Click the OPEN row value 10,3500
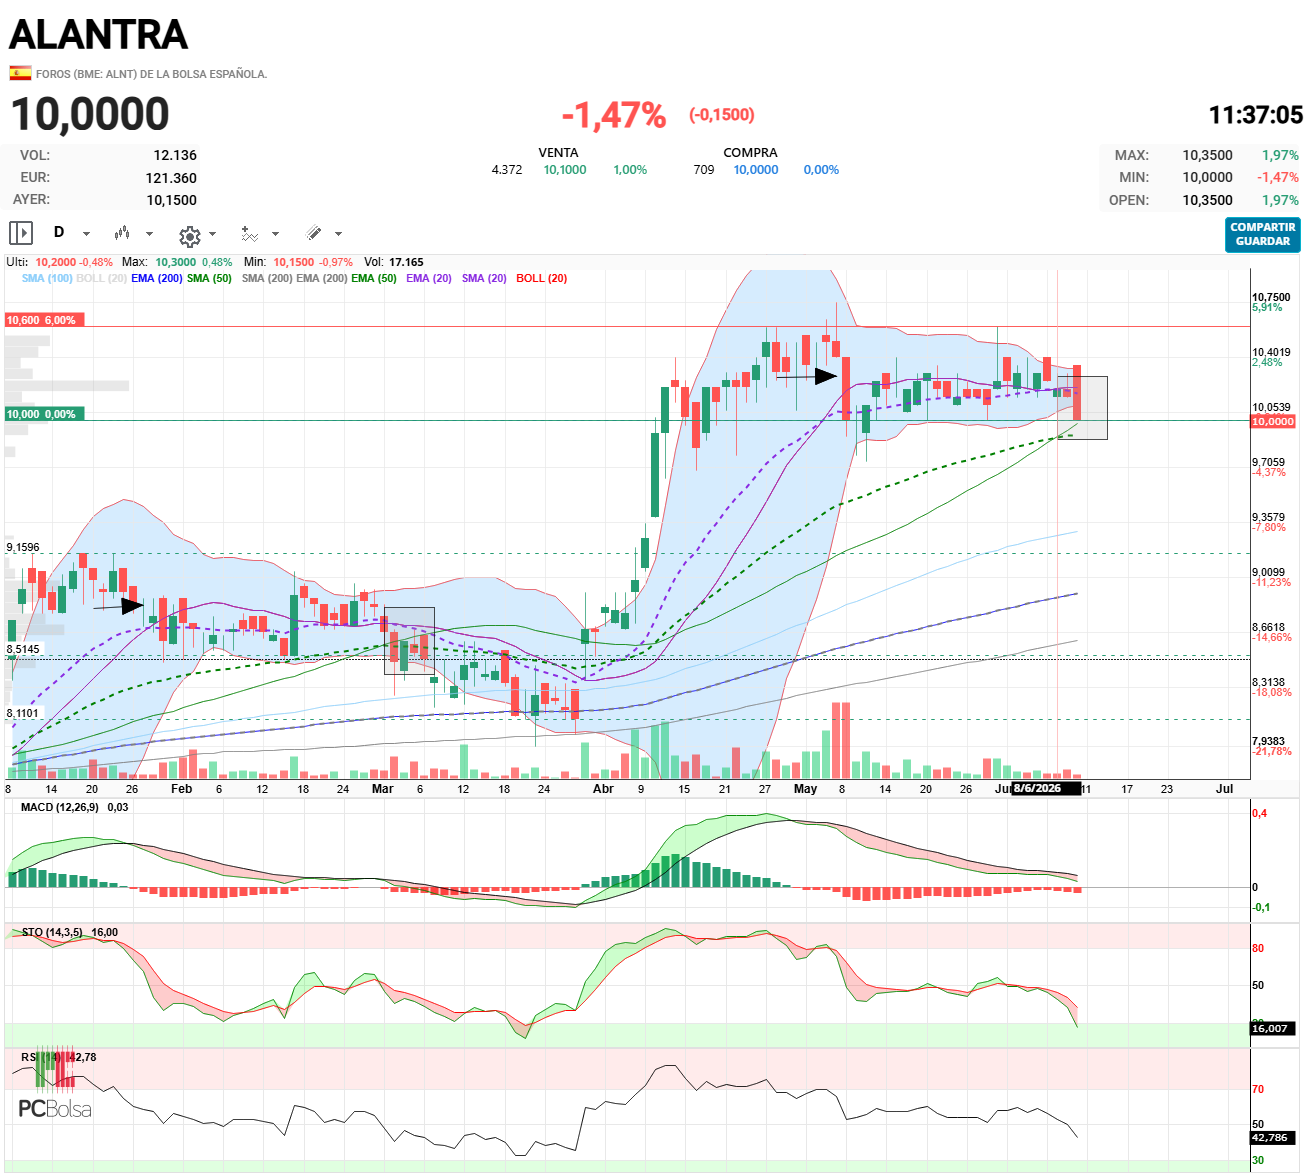Image resolution: width=1311 pixels, height=1173 pixels. coord(1208,200)
